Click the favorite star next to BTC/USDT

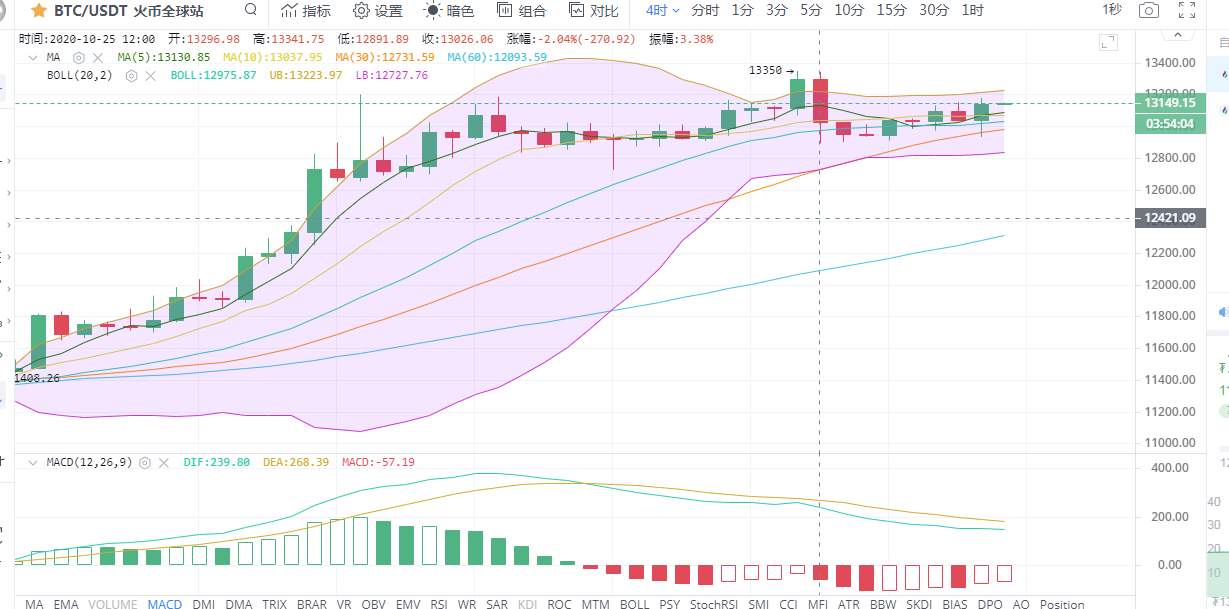pos(38,11)
